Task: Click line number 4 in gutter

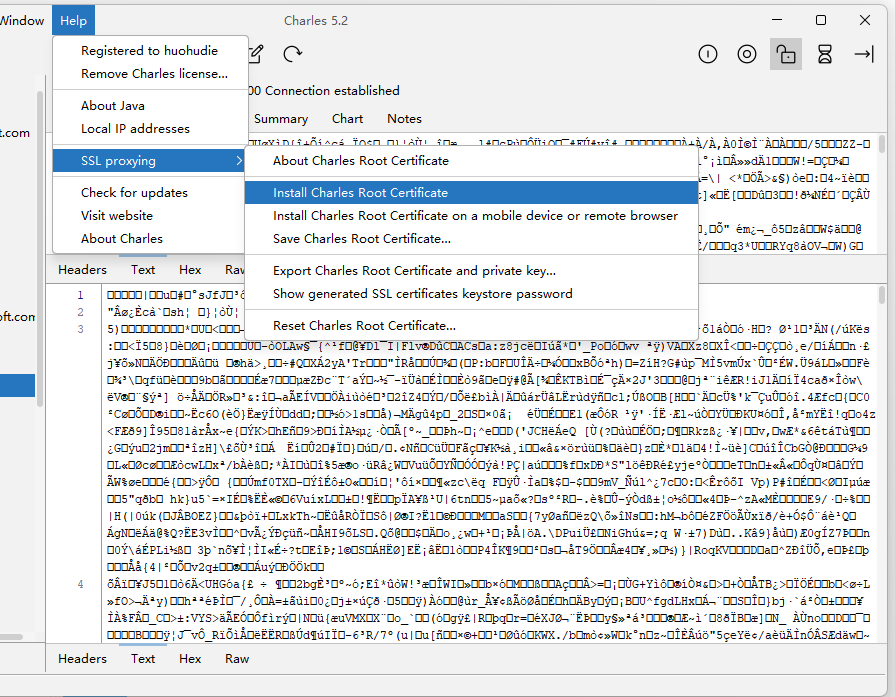Action: coord(80,584)
